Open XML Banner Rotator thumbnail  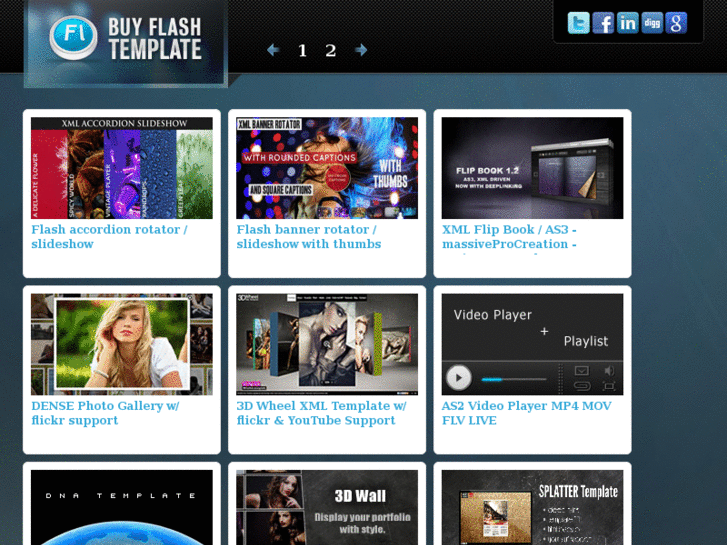click(327, 168)
